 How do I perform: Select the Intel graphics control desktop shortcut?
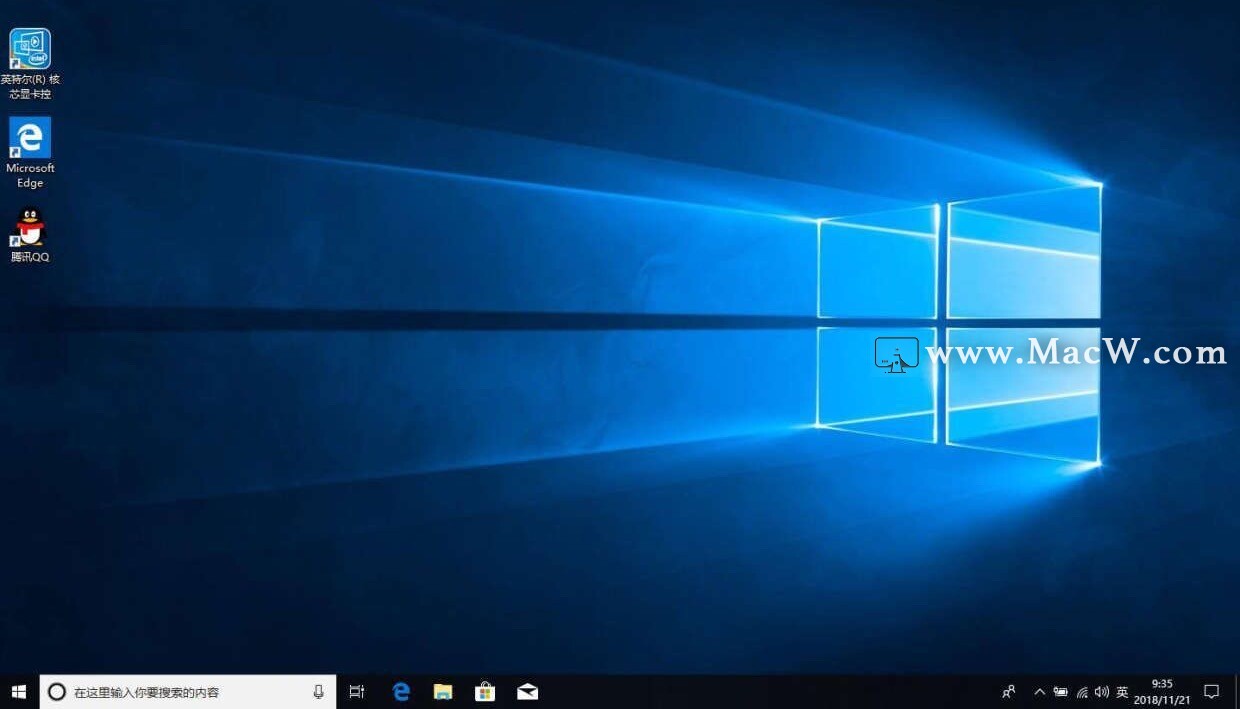[x=30, y=64]
